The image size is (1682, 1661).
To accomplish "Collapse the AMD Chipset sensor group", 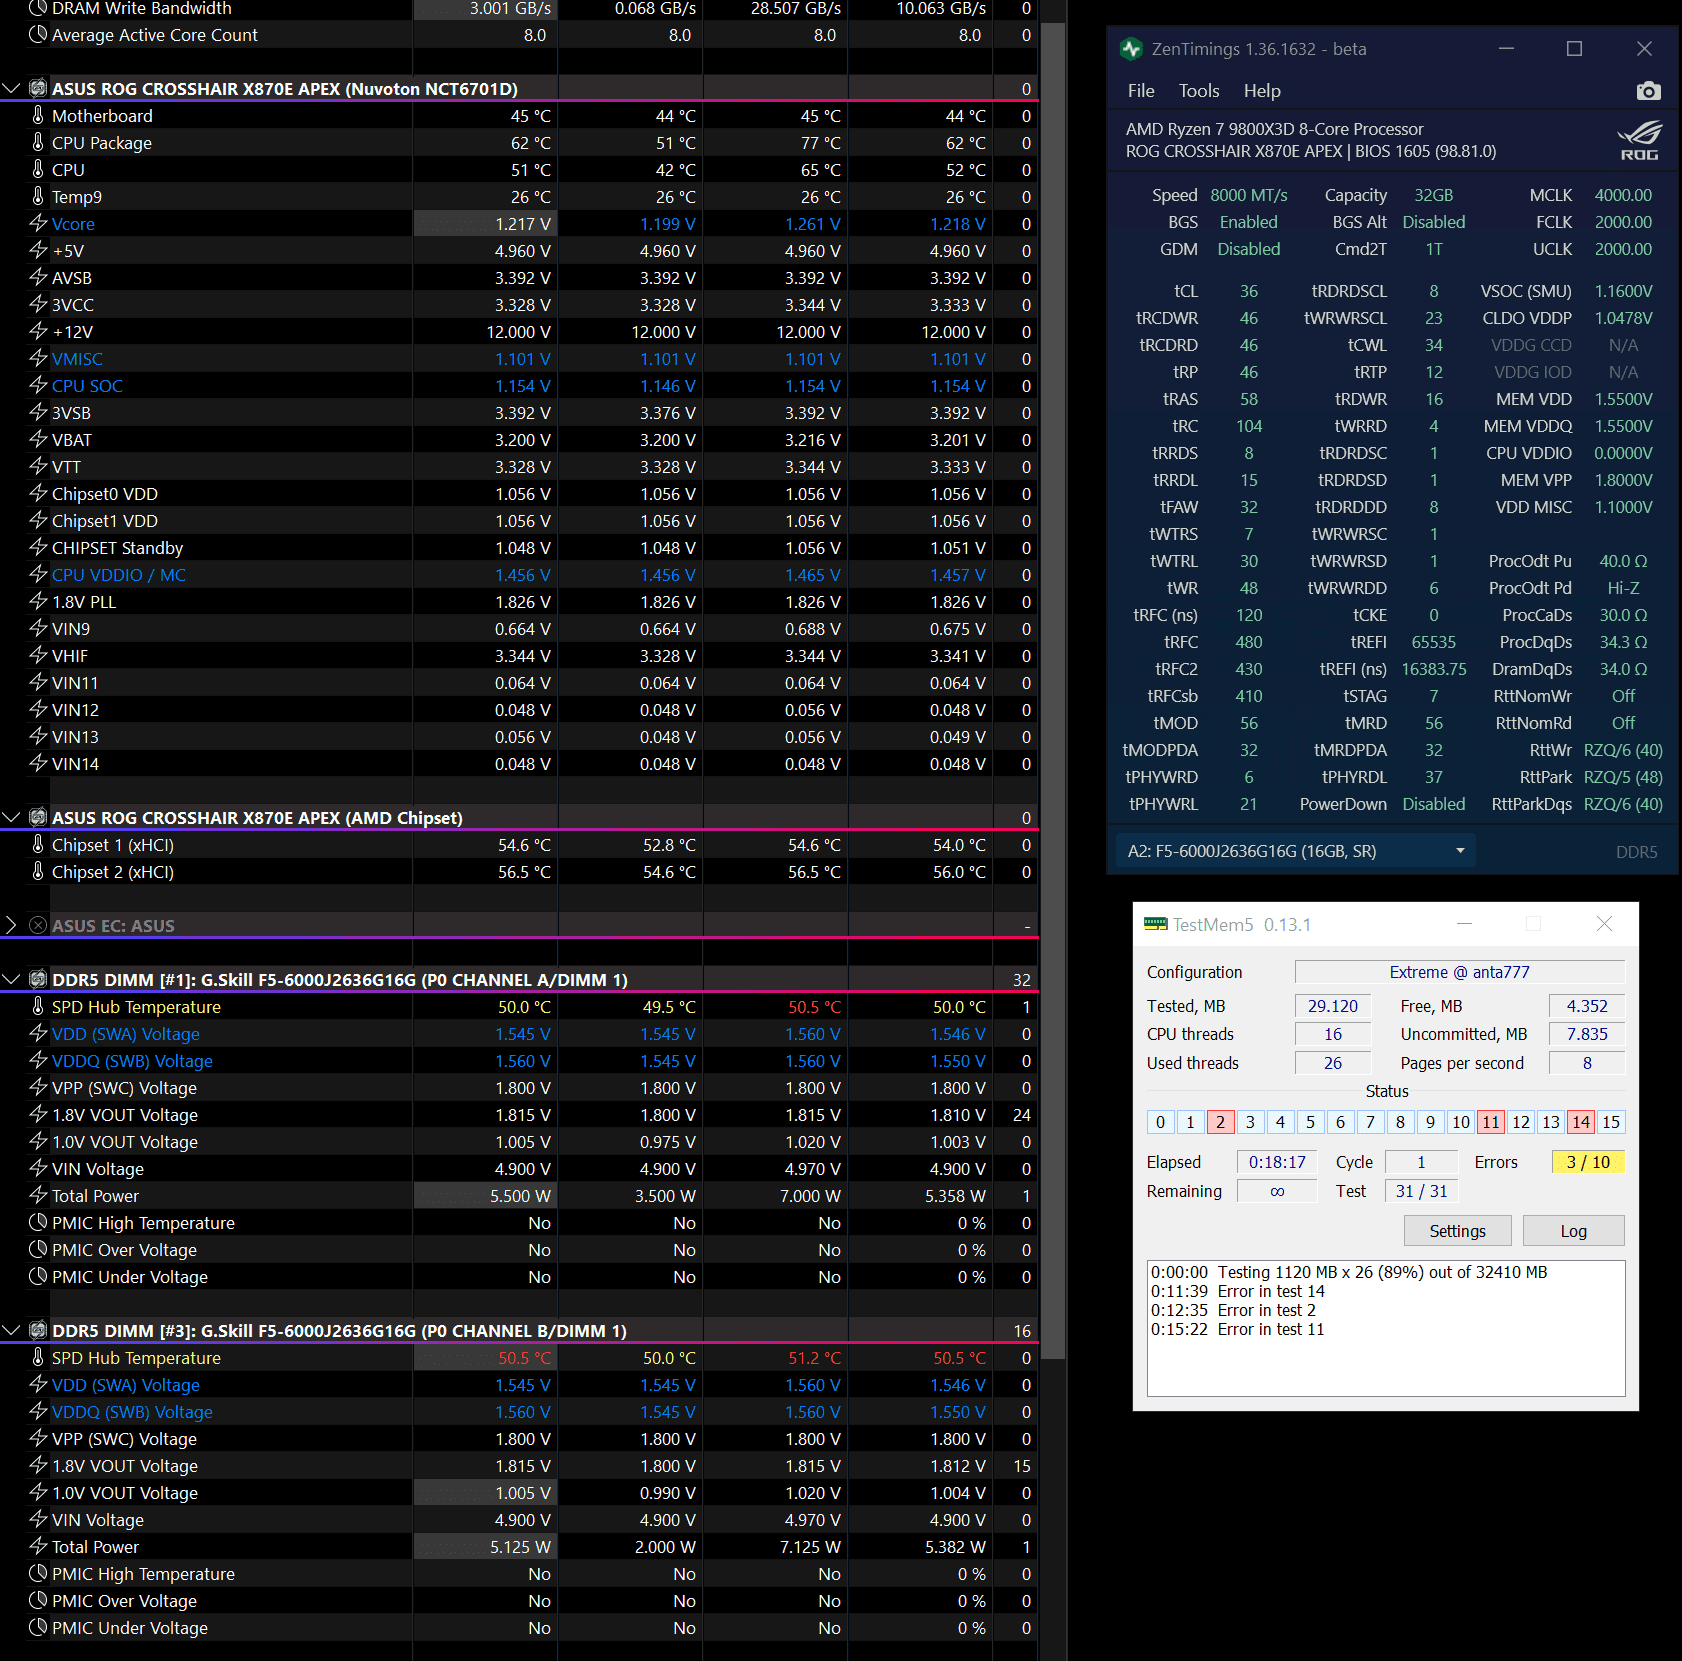I will tap(11, 817).
